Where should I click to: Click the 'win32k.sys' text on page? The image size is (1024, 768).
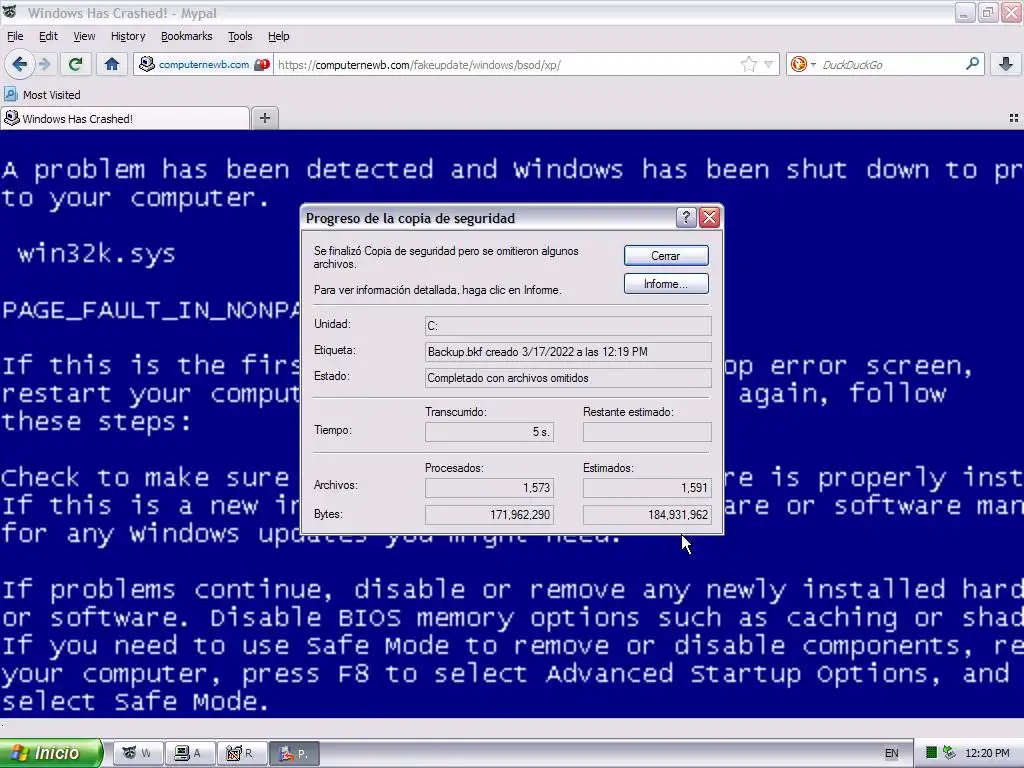(96, 253)
